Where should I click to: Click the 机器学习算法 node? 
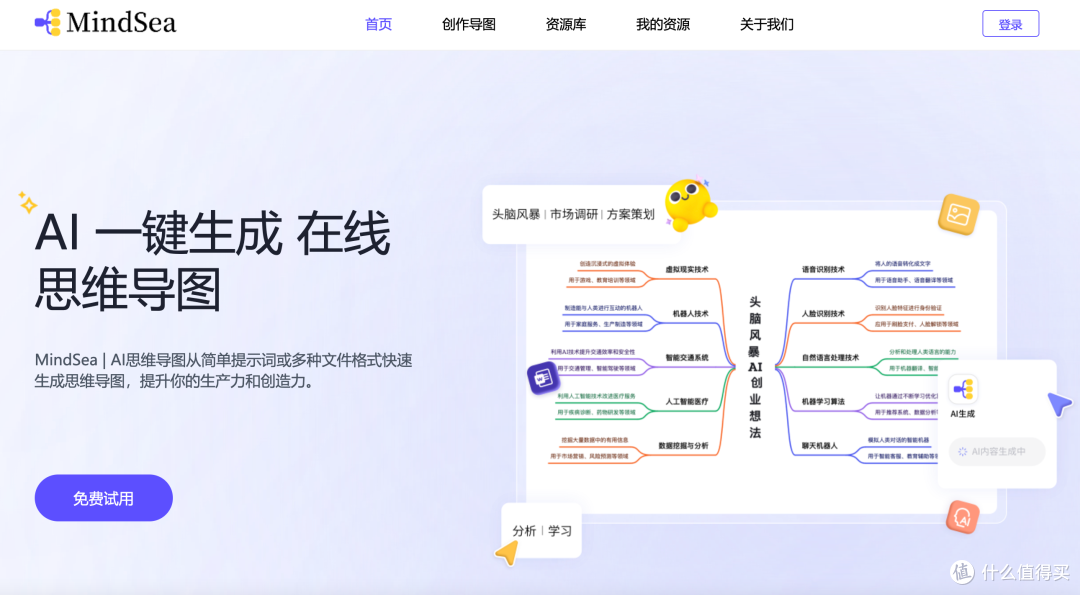[x=823, y=401]
